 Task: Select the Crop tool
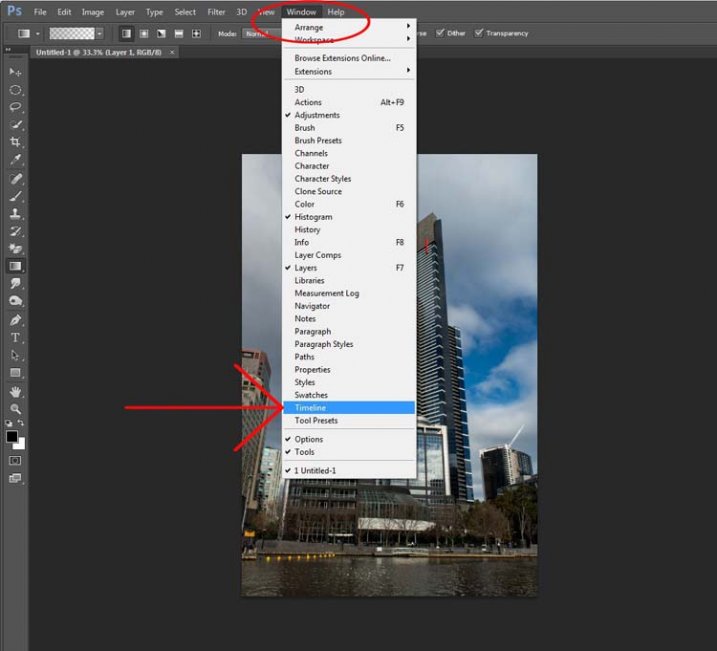[x=15, y=142]
